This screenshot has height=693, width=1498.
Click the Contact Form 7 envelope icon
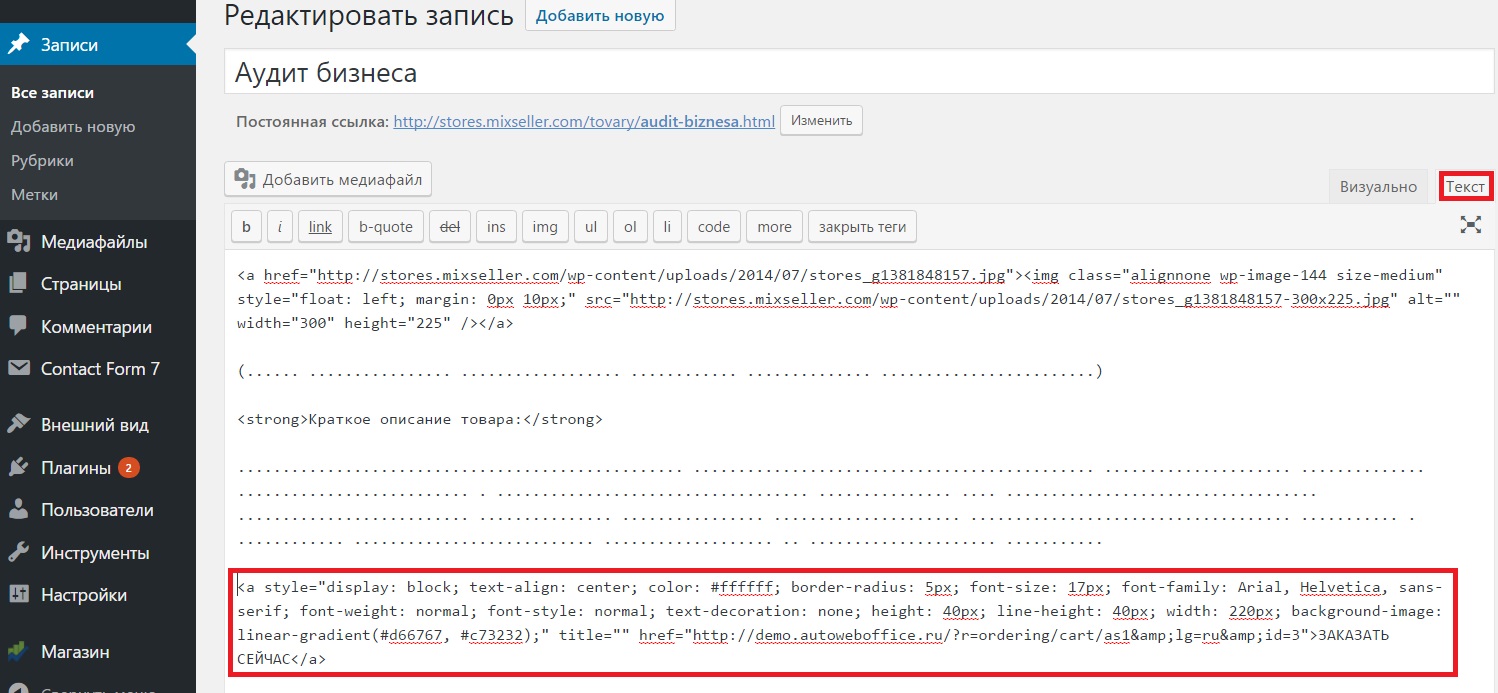18,369
